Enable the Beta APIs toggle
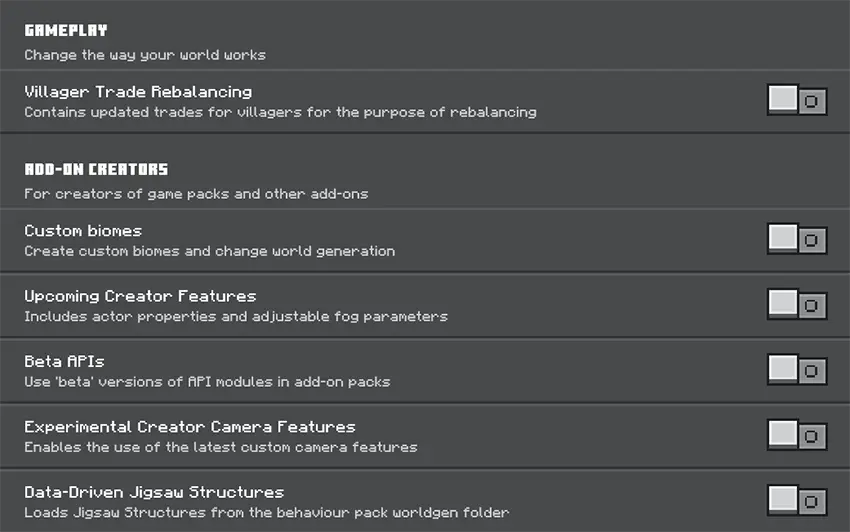The height and width of the screenshot is (532, 850). click(797, 370)
